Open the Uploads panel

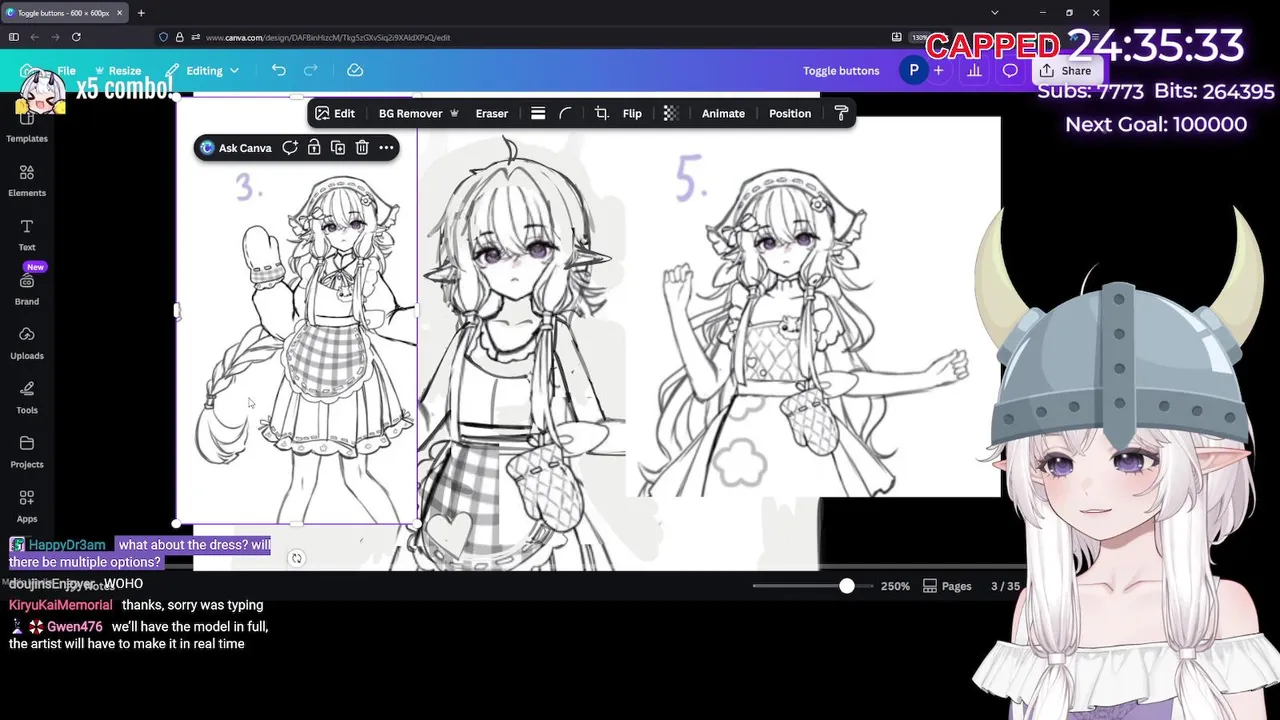27,343
